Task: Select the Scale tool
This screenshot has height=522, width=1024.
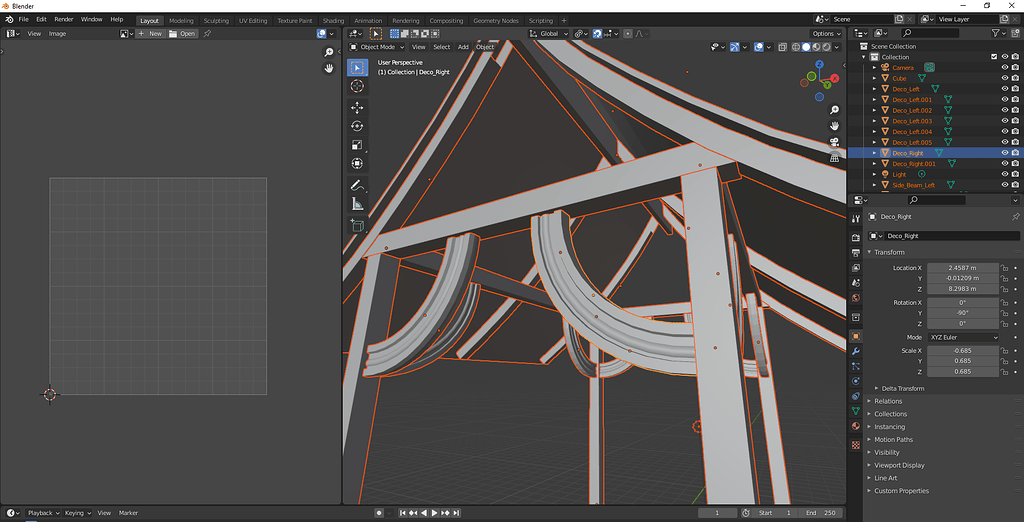Action: click(x=357, y=145)
